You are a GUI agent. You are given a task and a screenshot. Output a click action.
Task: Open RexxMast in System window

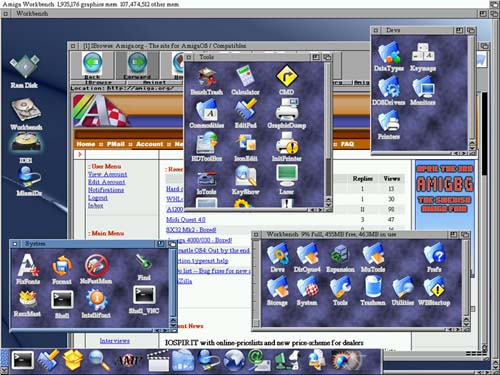[27, 303]
